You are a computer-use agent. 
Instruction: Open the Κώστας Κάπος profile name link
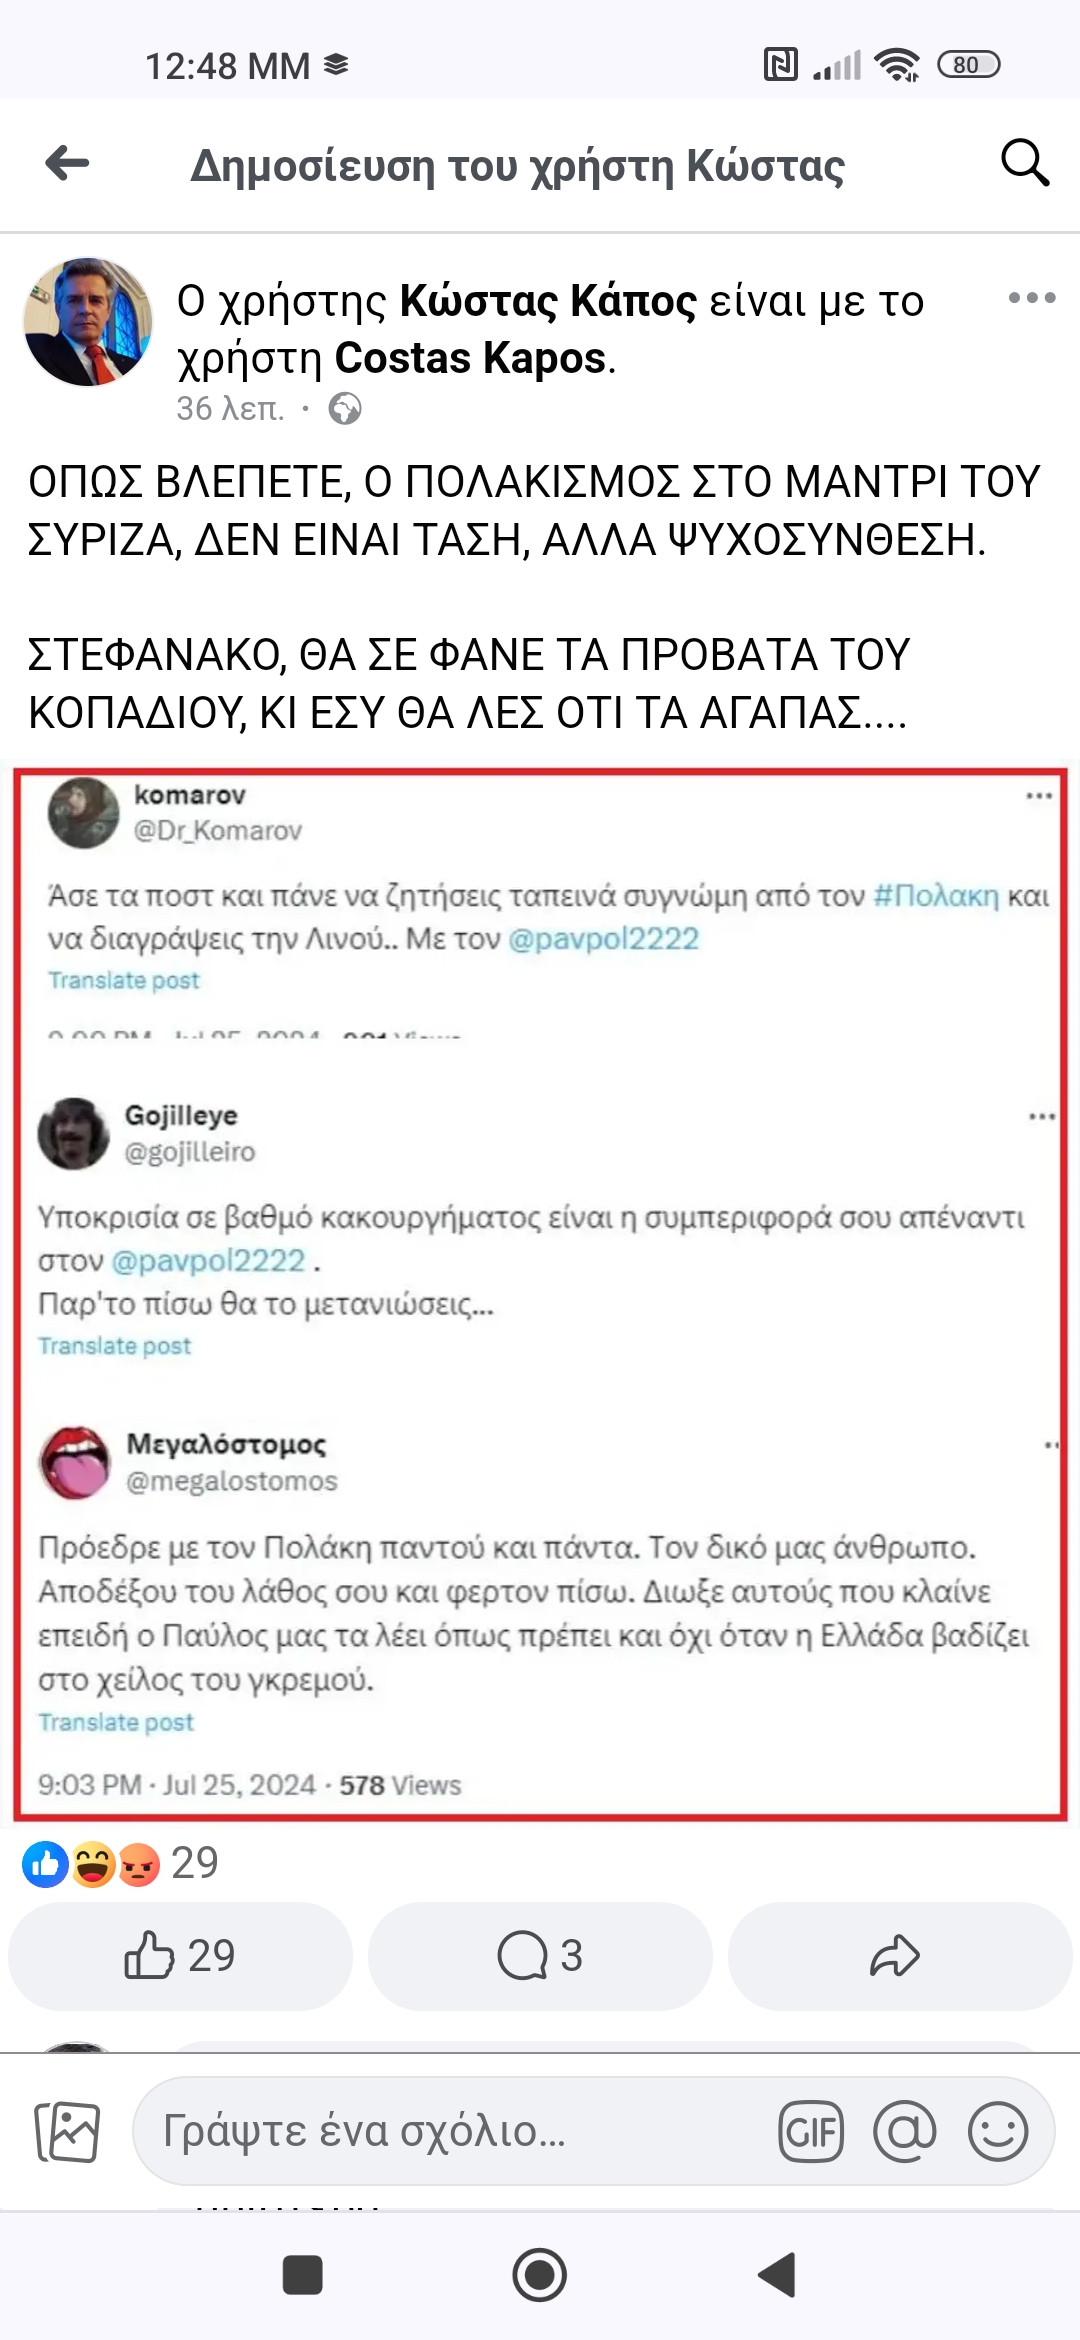(548, 300)
